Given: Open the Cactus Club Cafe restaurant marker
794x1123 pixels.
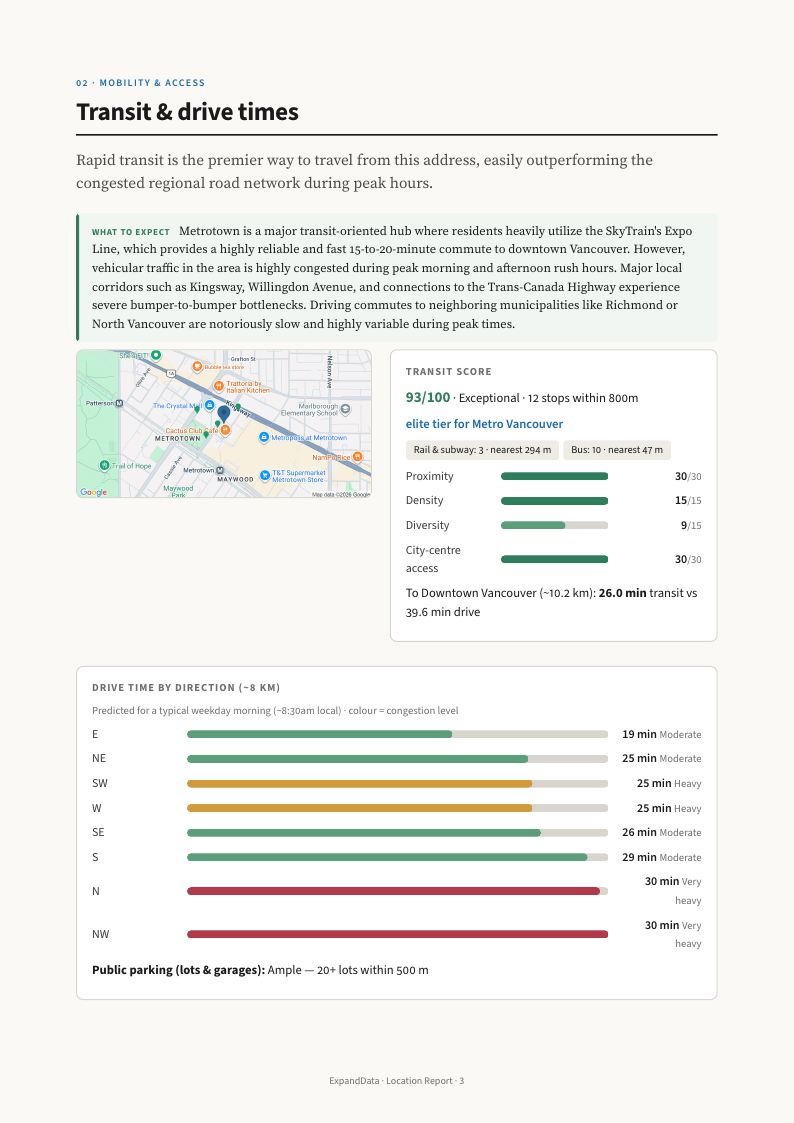Looking at the screenshot, I should click(226, 430).
